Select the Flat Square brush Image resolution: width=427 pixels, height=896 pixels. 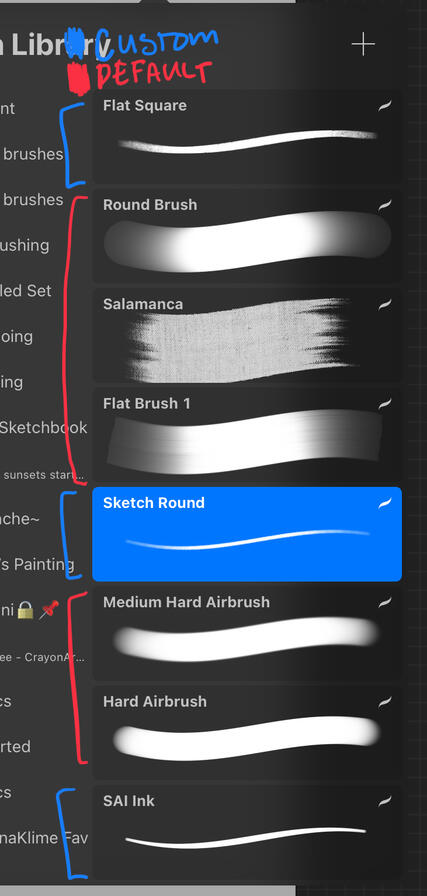click(247, 137)
